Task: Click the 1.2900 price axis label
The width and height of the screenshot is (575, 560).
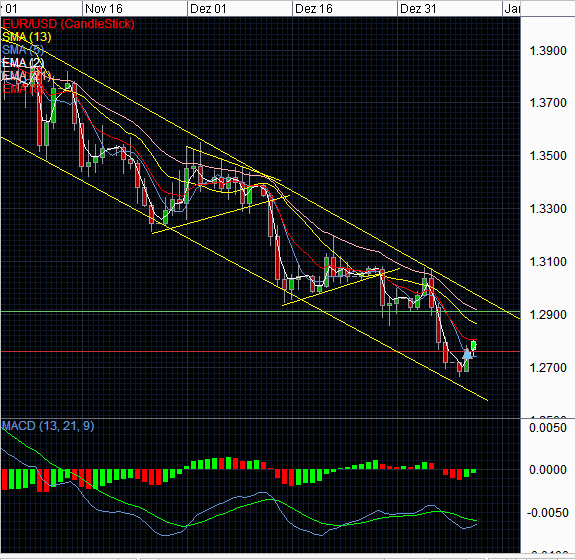Action: click(548, 315)
